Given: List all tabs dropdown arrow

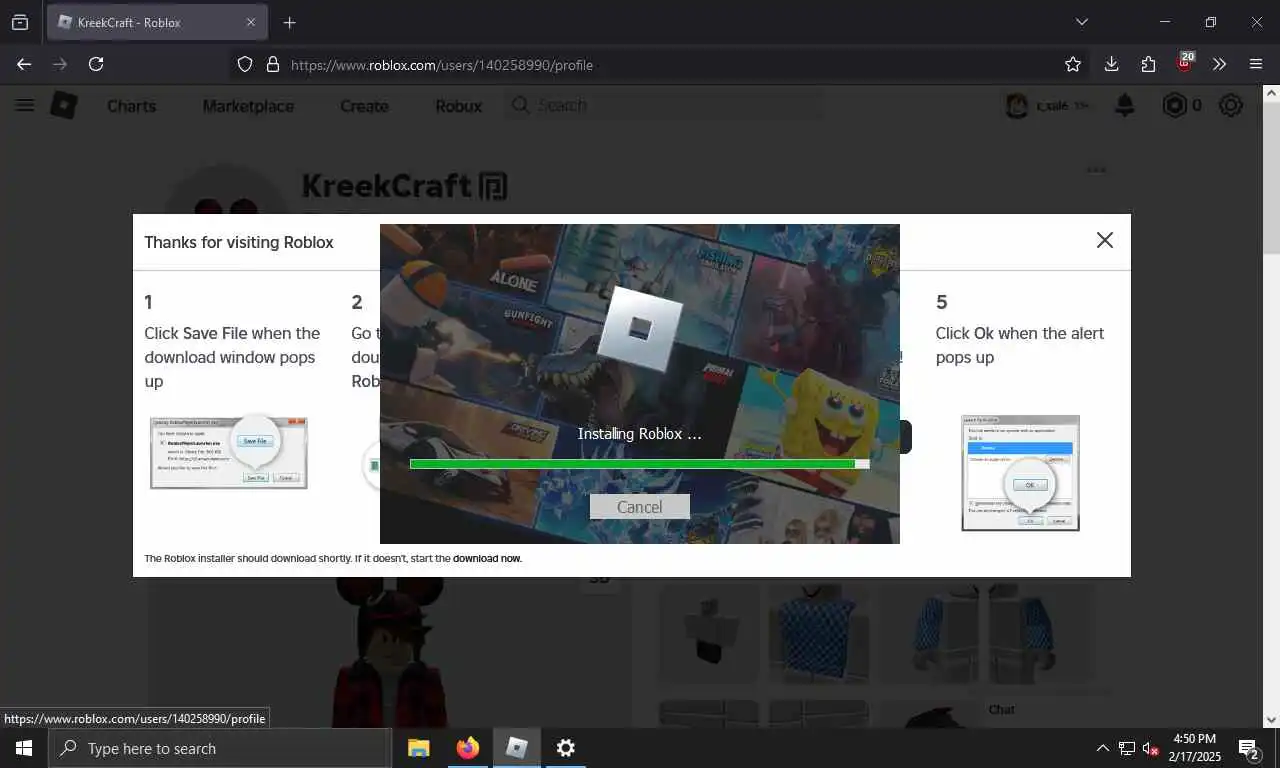Looking at the screenshot, I should point(1081,22).
